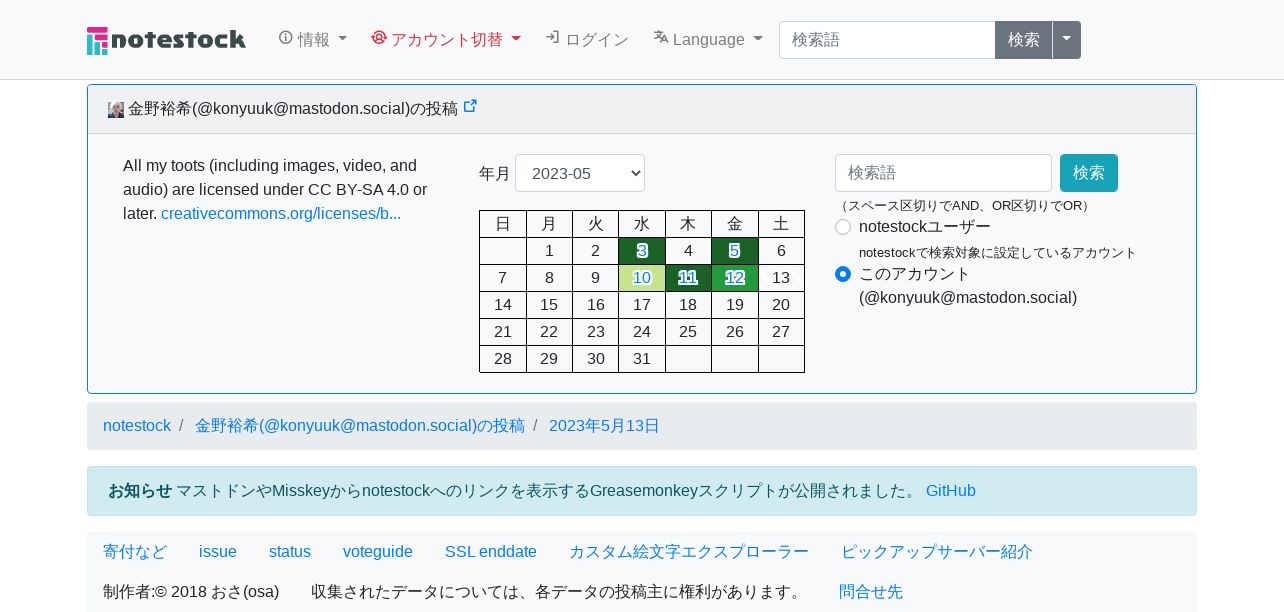Click the status footer link

click(290, 552)
